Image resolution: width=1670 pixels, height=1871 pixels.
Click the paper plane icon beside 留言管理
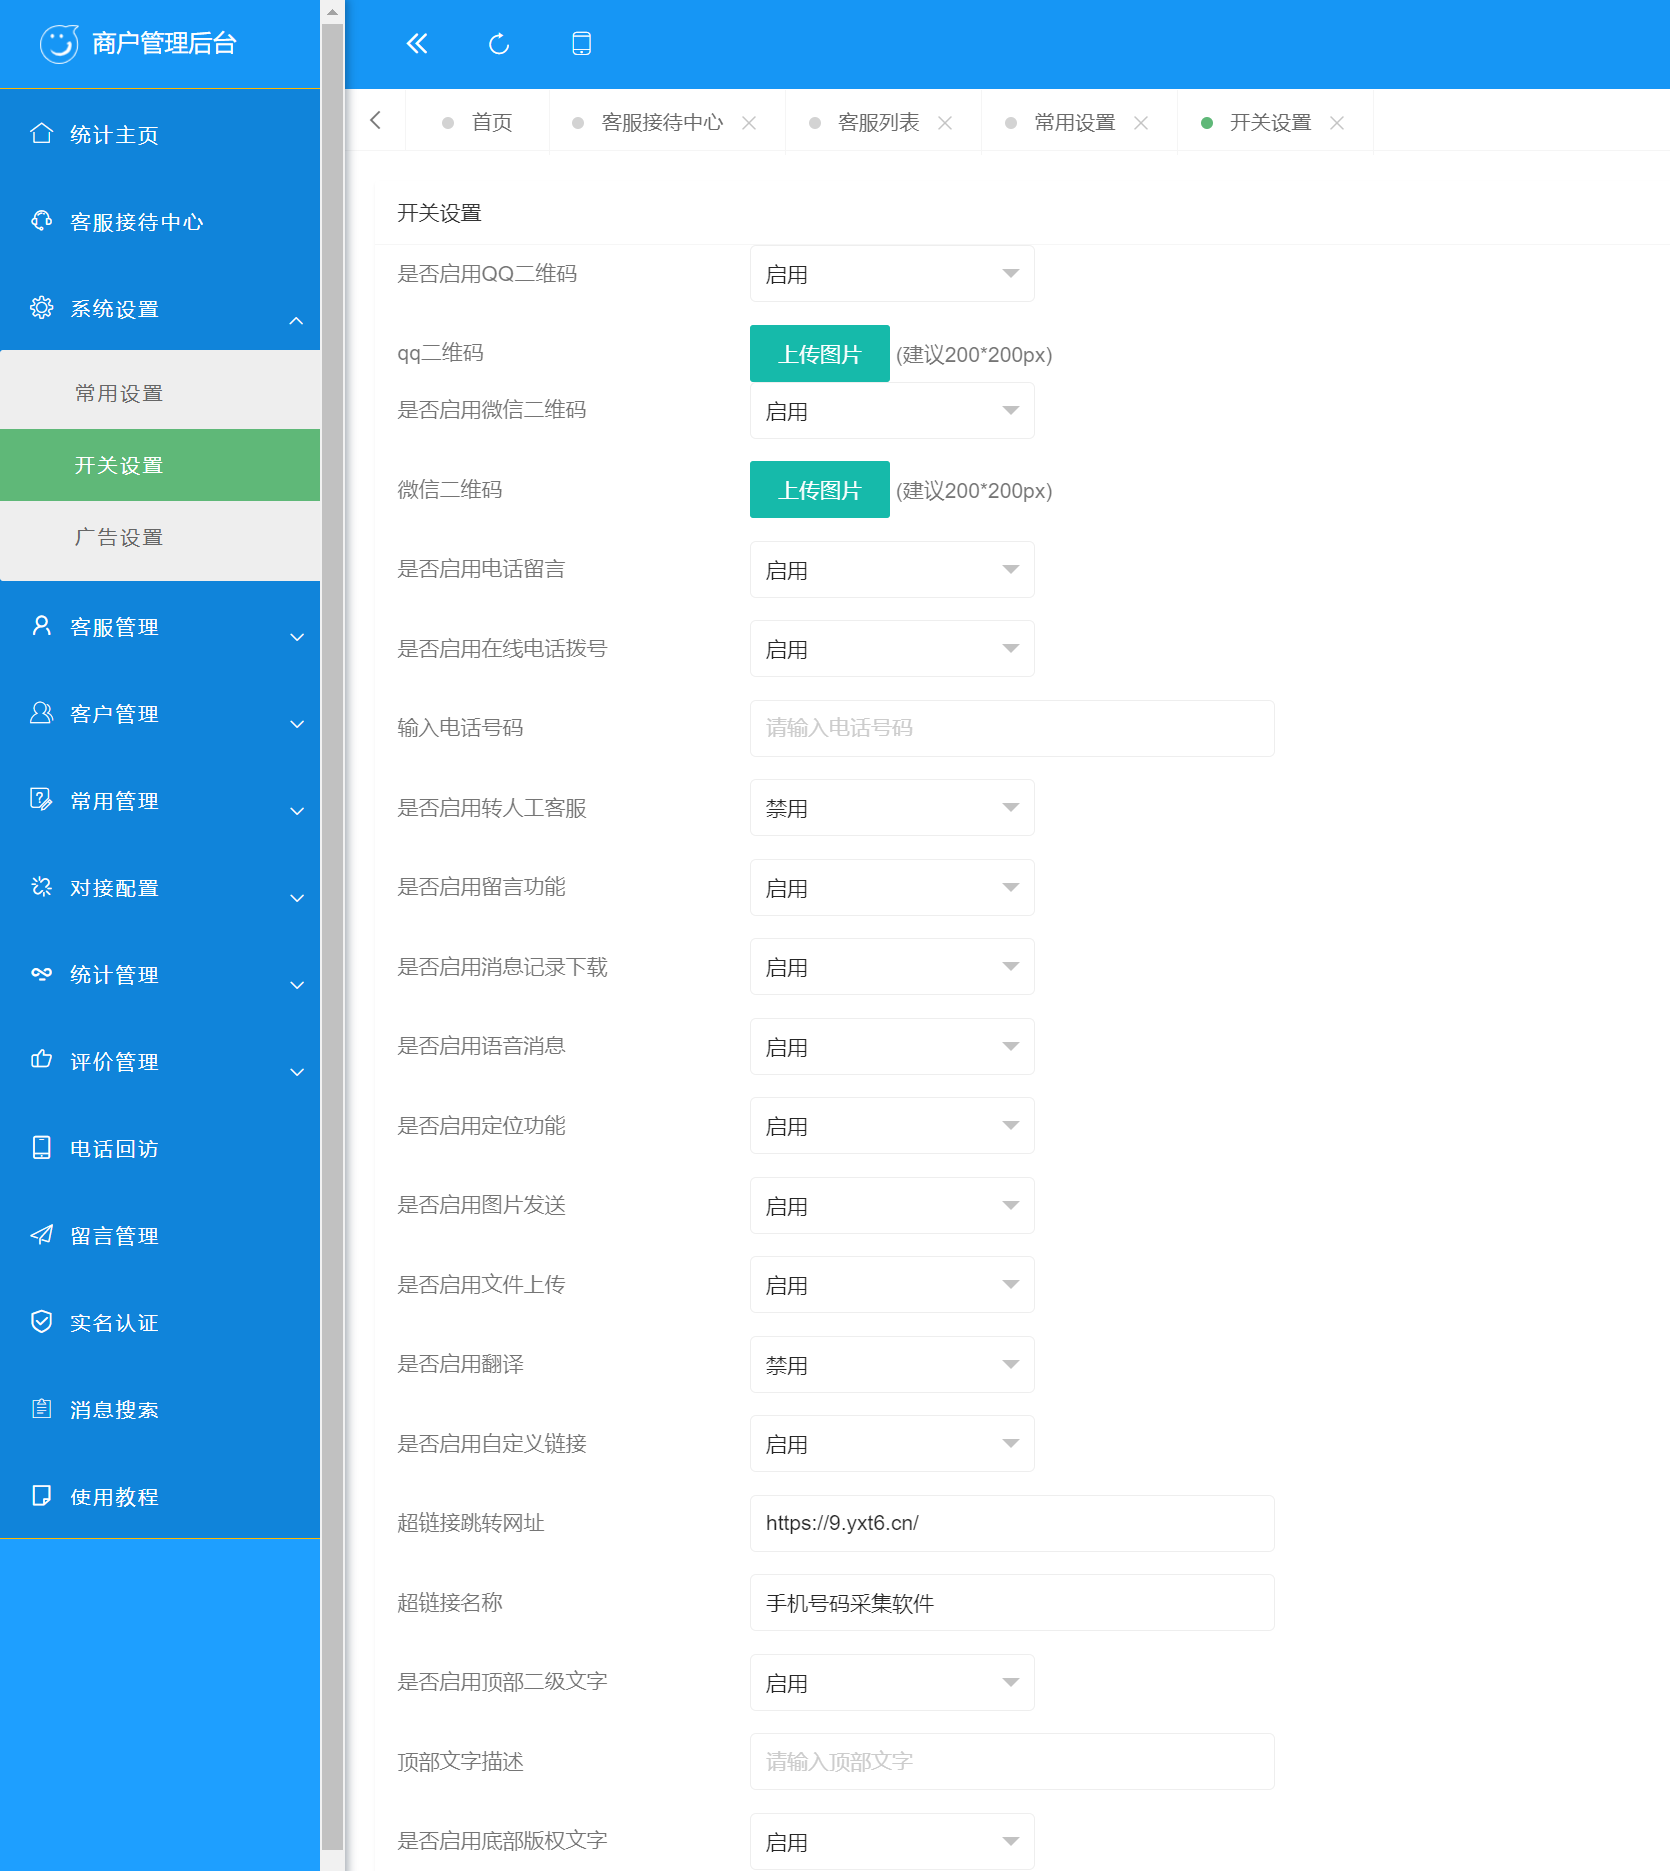click(41, 1234)
